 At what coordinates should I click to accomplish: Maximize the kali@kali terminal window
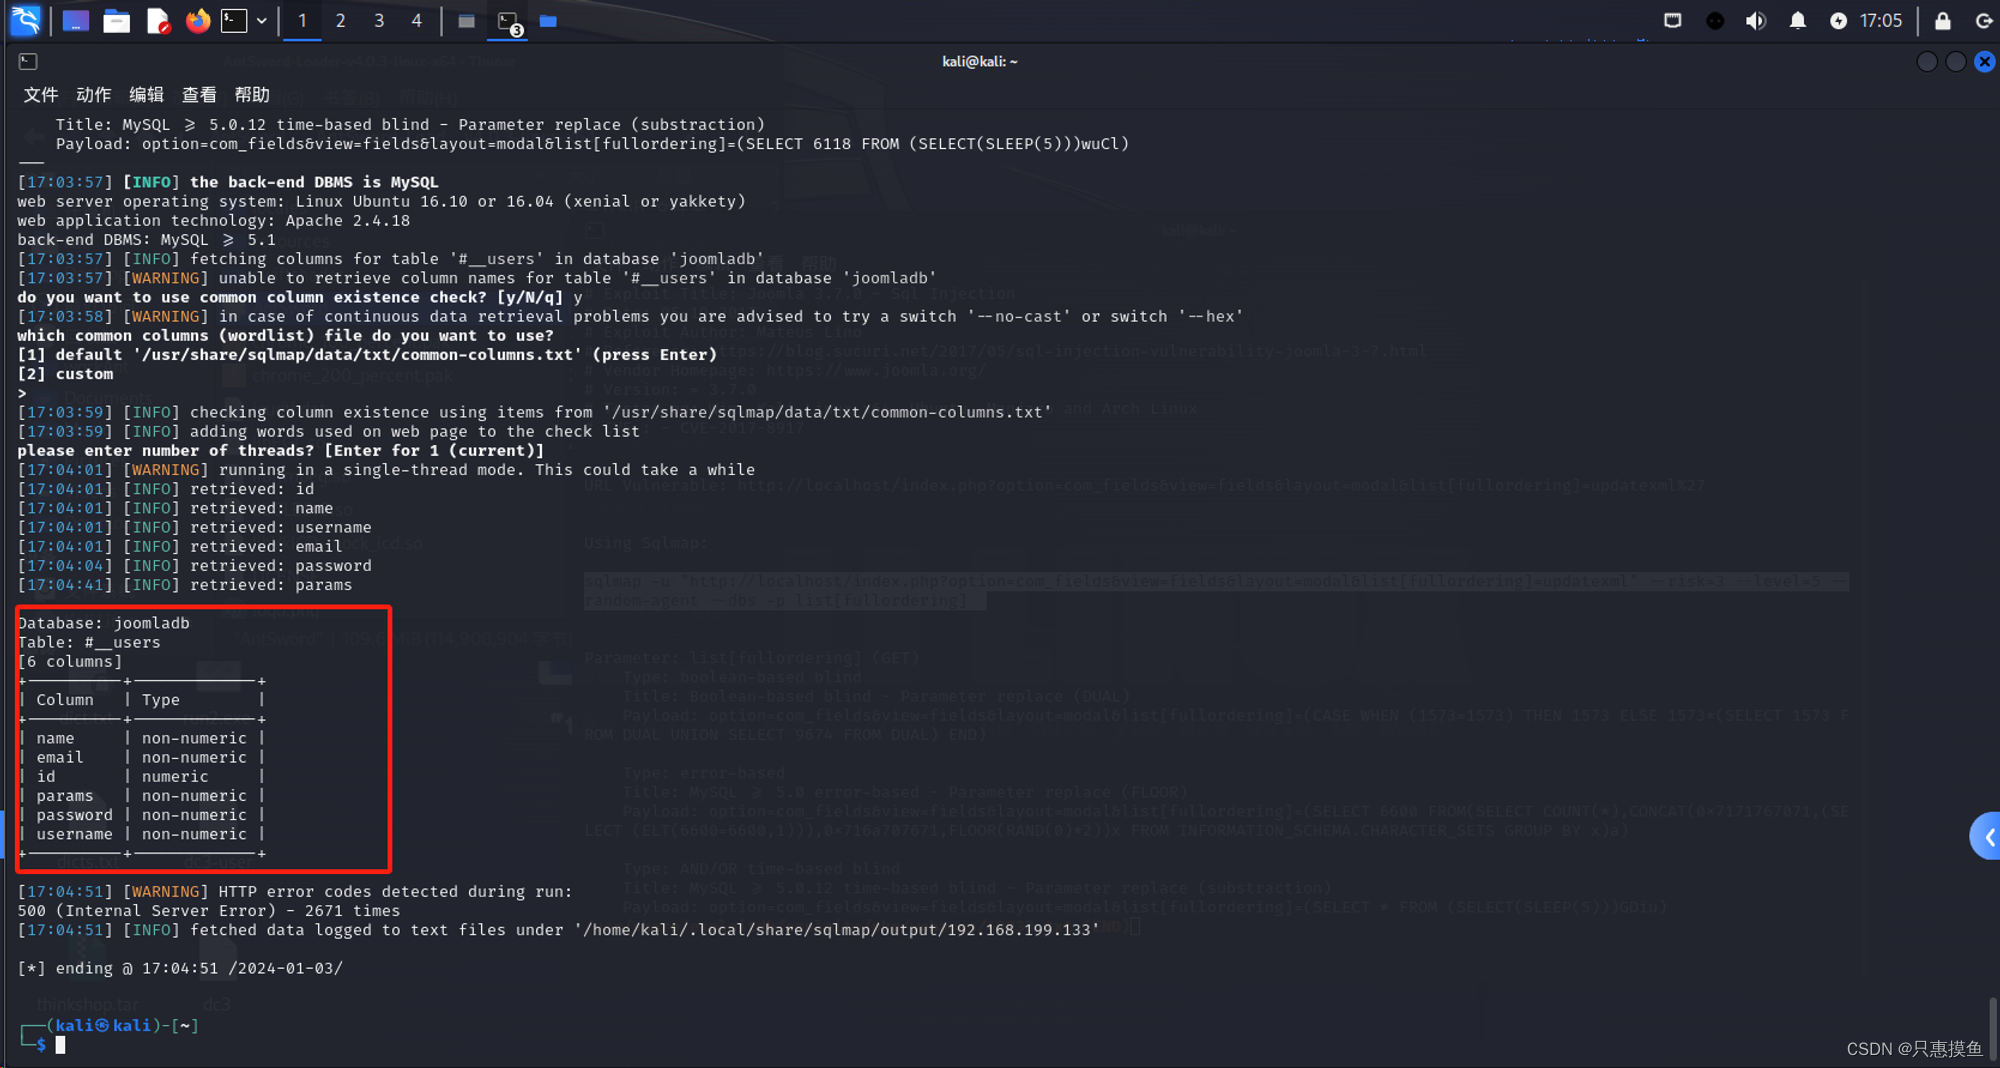1956,62
